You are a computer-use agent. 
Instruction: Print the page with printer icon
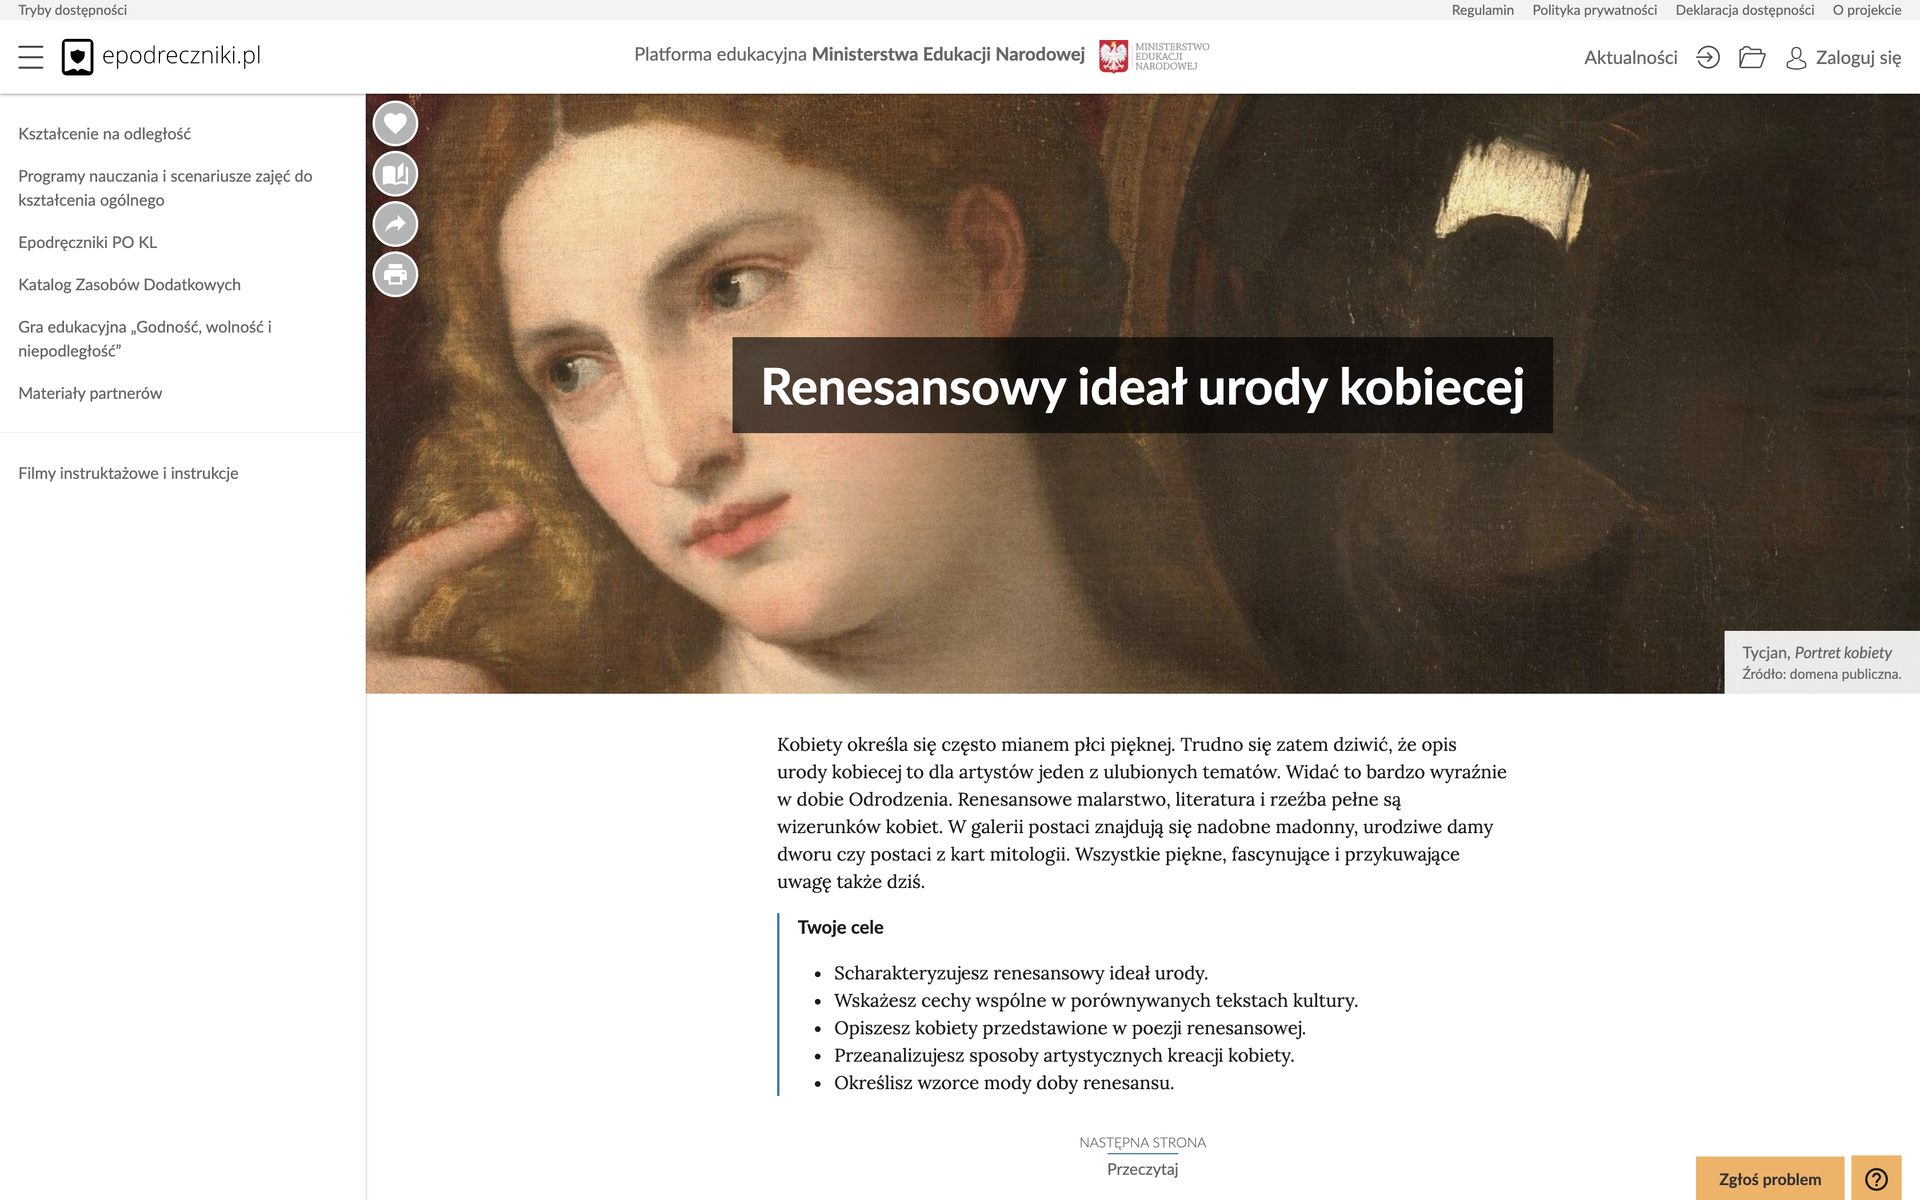click(395, 274)
